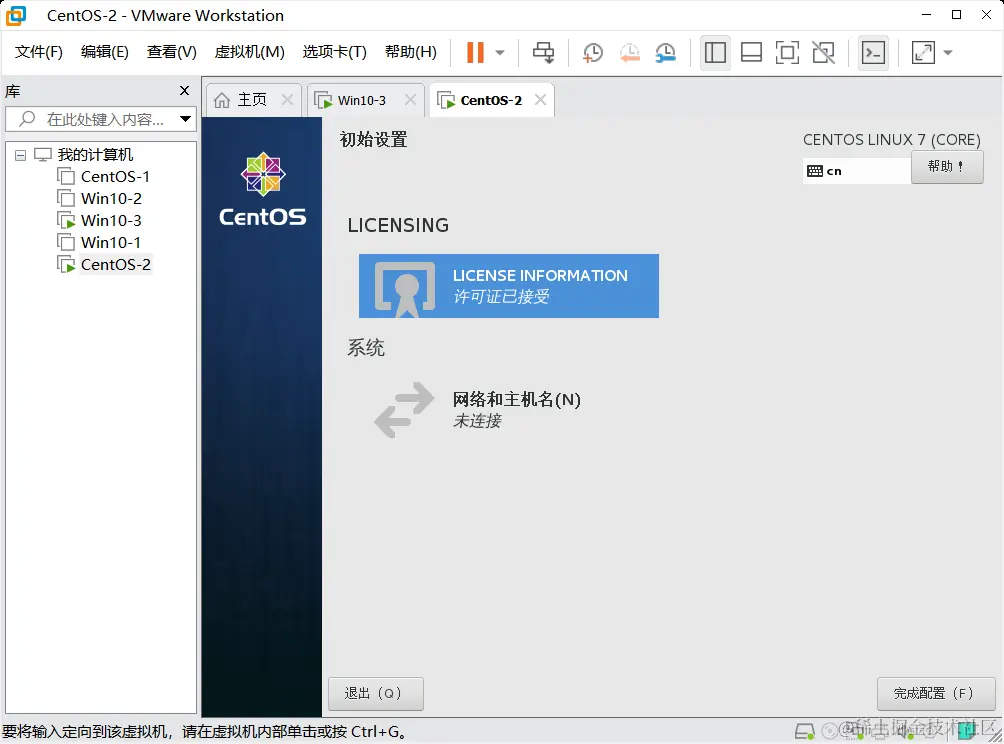Select Win10-2 in the library
This screenshot has height=744, width=1004.
click(x=111, y=198)
